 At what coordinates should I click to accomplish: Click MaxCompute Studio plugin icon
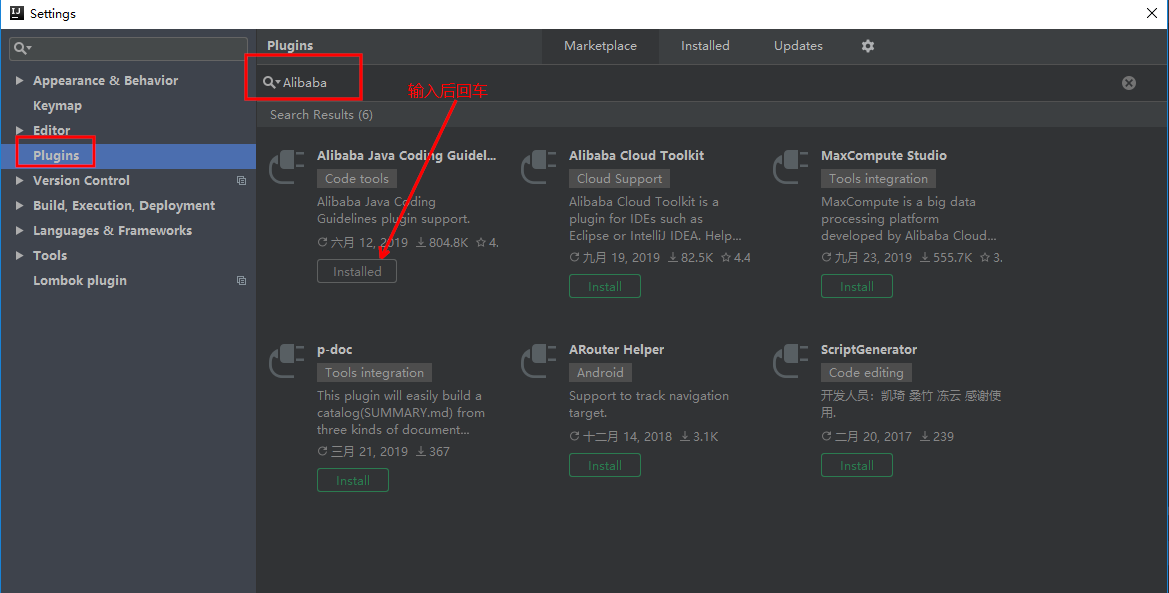(791, 166)
